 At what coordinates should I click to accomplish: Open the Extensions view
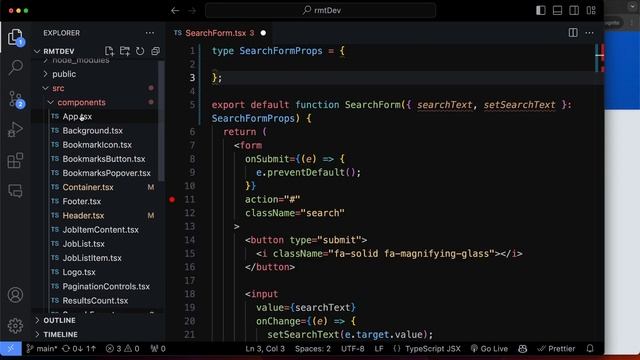[16, 160]
